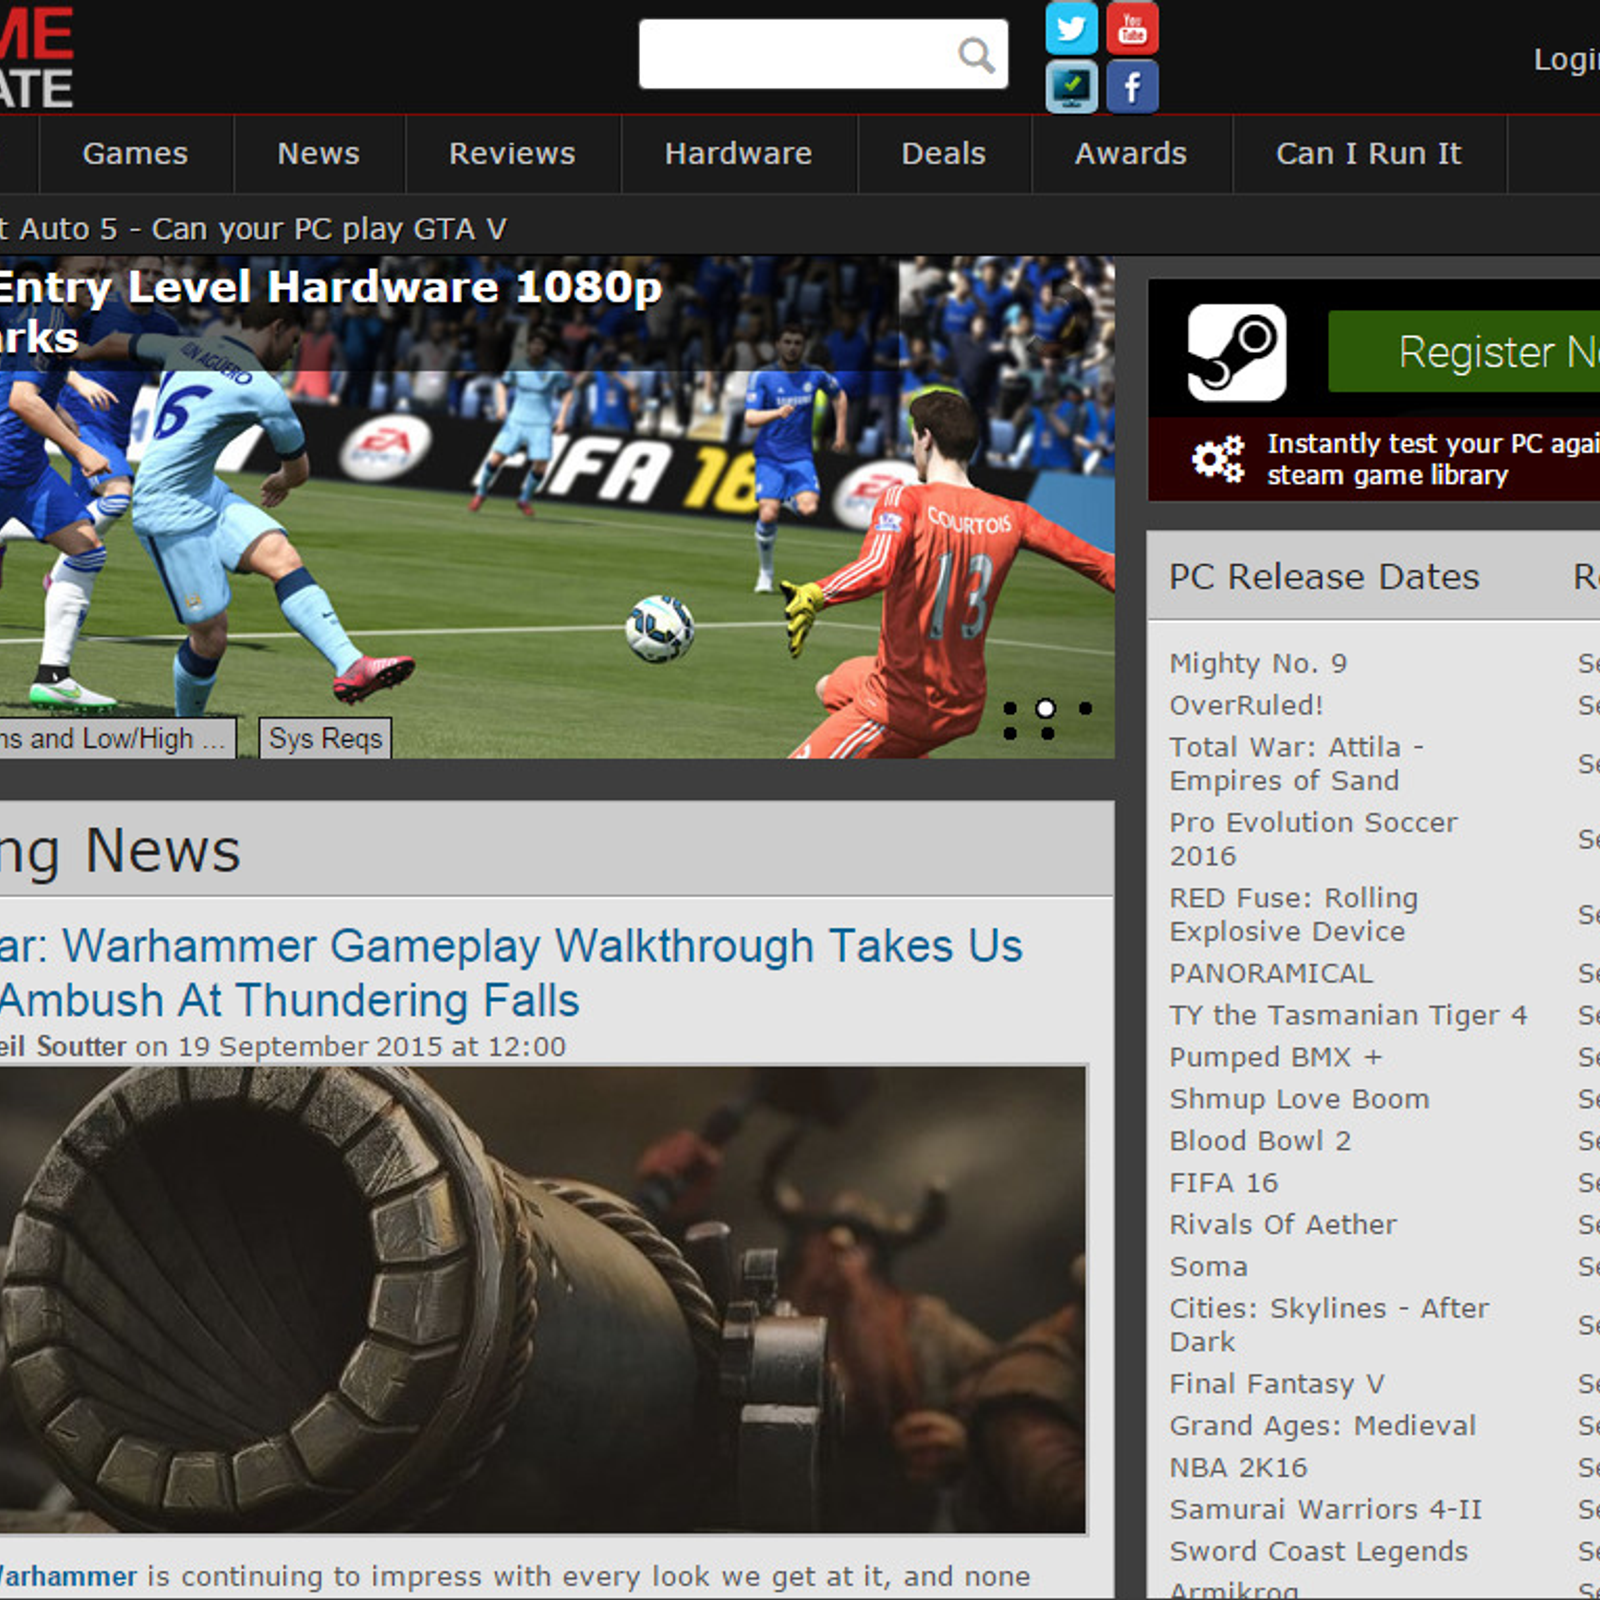Click the Facebook icon in header

(x=1132, y=87)
